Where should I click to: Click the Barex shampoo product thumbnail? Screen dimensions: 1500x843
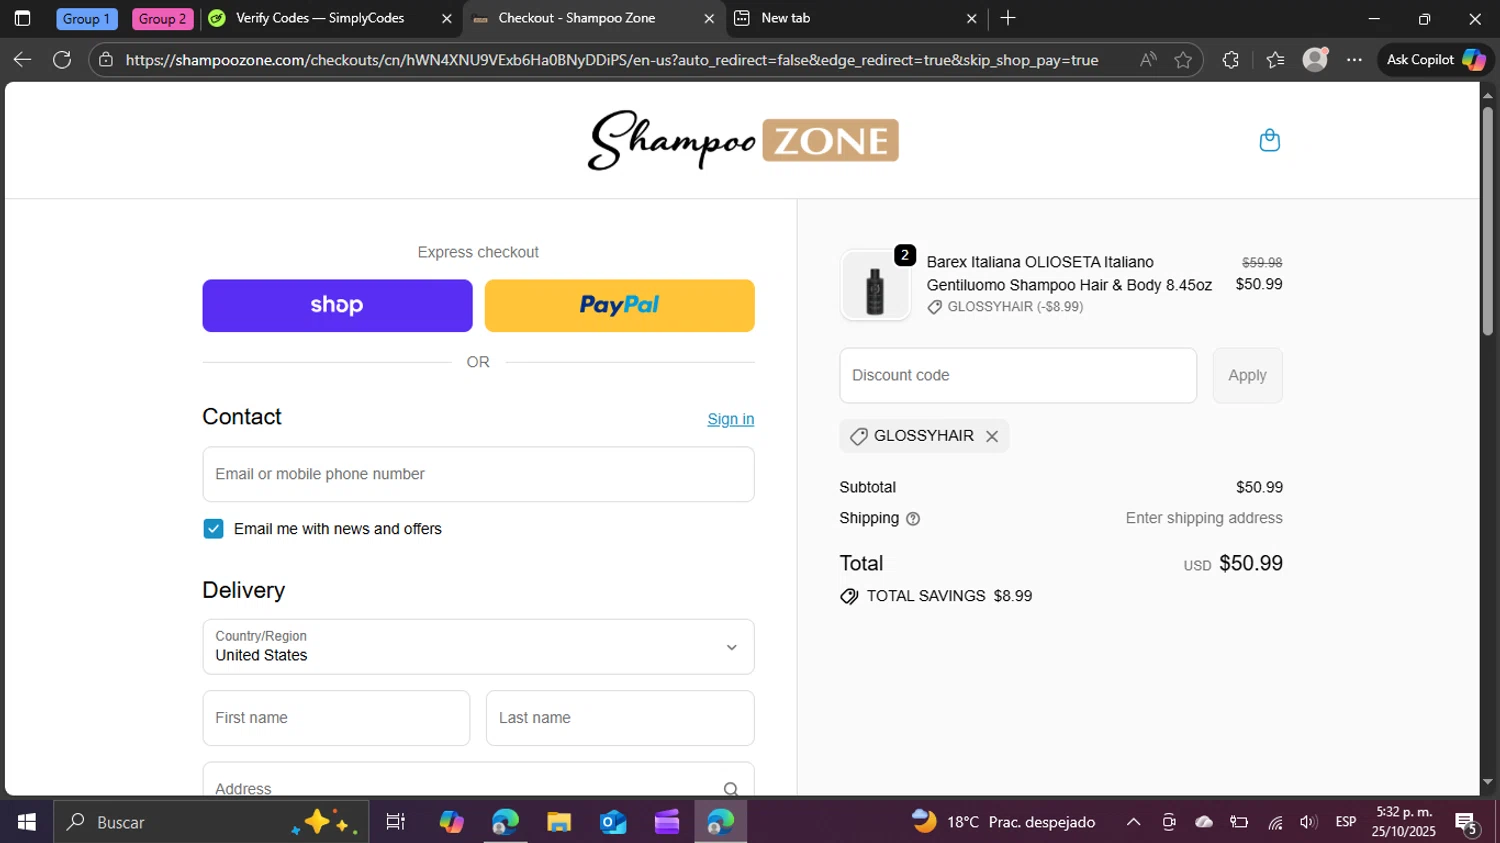tap(875, 286)
